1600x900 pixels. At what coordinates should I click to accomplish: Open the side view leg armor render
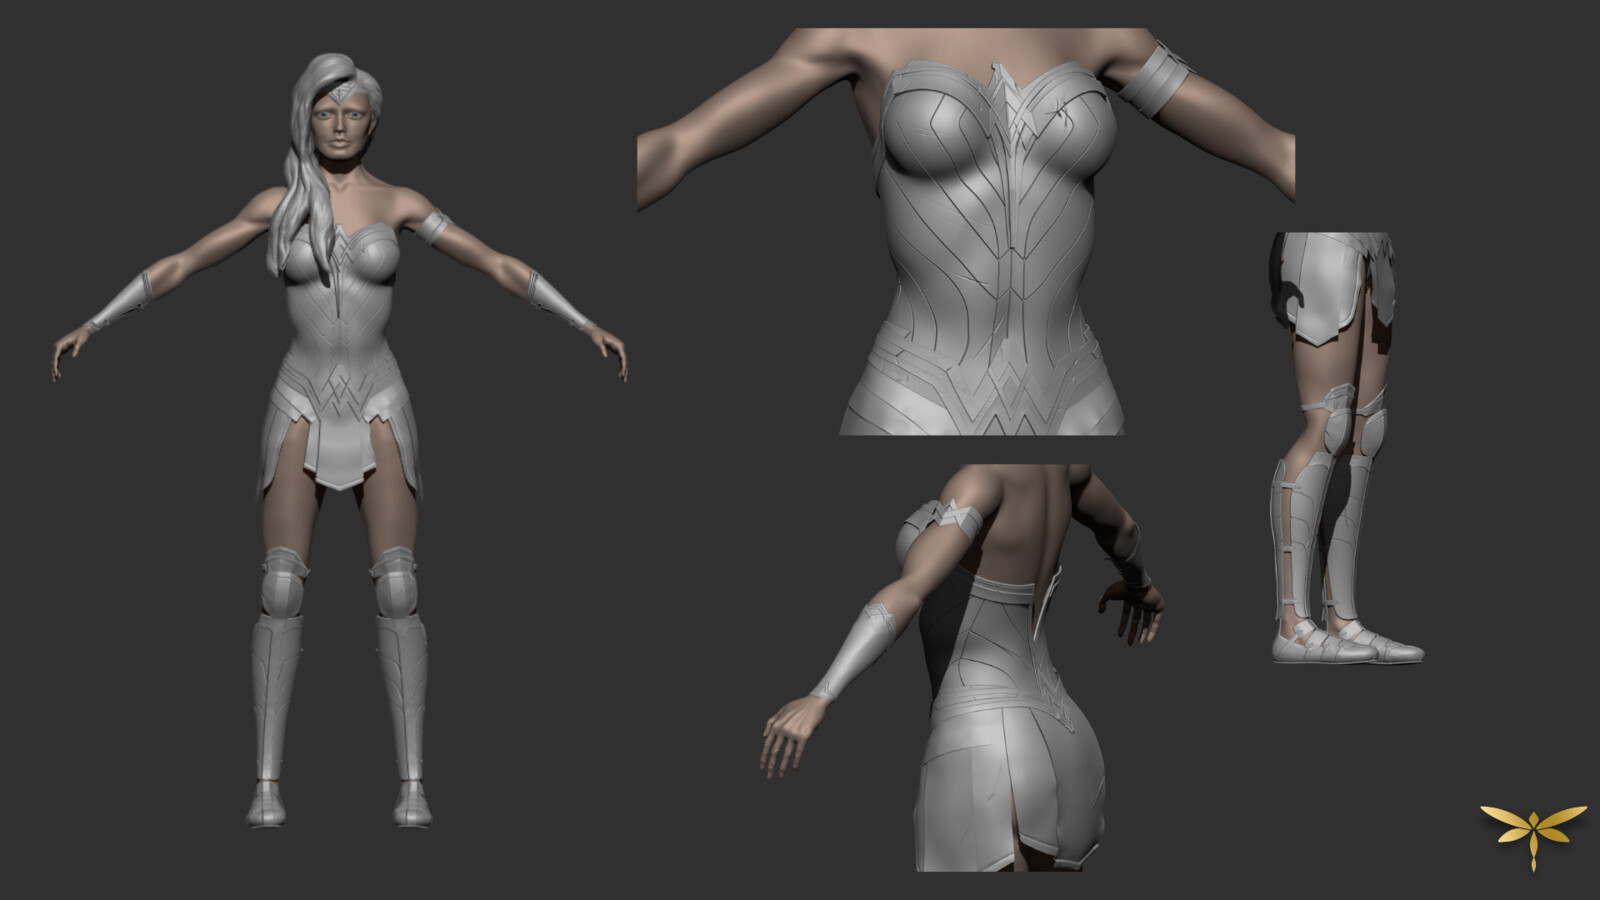[1347, 447]
